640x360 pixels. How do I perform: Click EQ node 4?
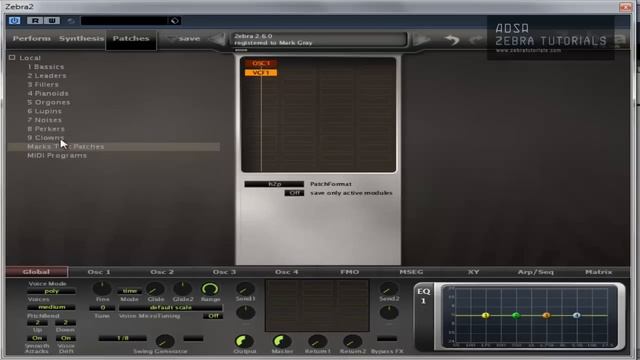point(577,316)
